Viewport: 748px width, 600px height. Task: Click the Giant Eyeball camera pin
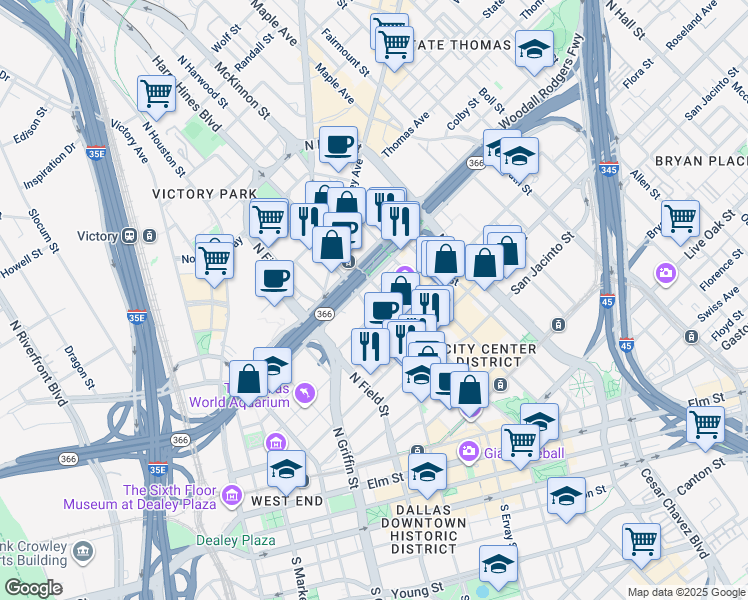pos(467,453)
